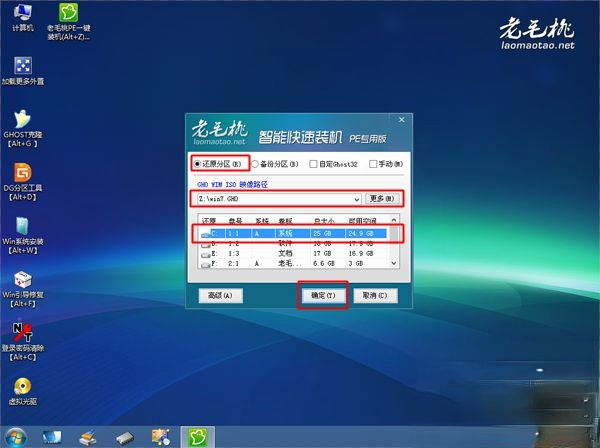Image resolution: width=600 pixels, height=448 pixels.
Task: Click the 16.9 GB free space cell
Action: (x=360, y=253)
